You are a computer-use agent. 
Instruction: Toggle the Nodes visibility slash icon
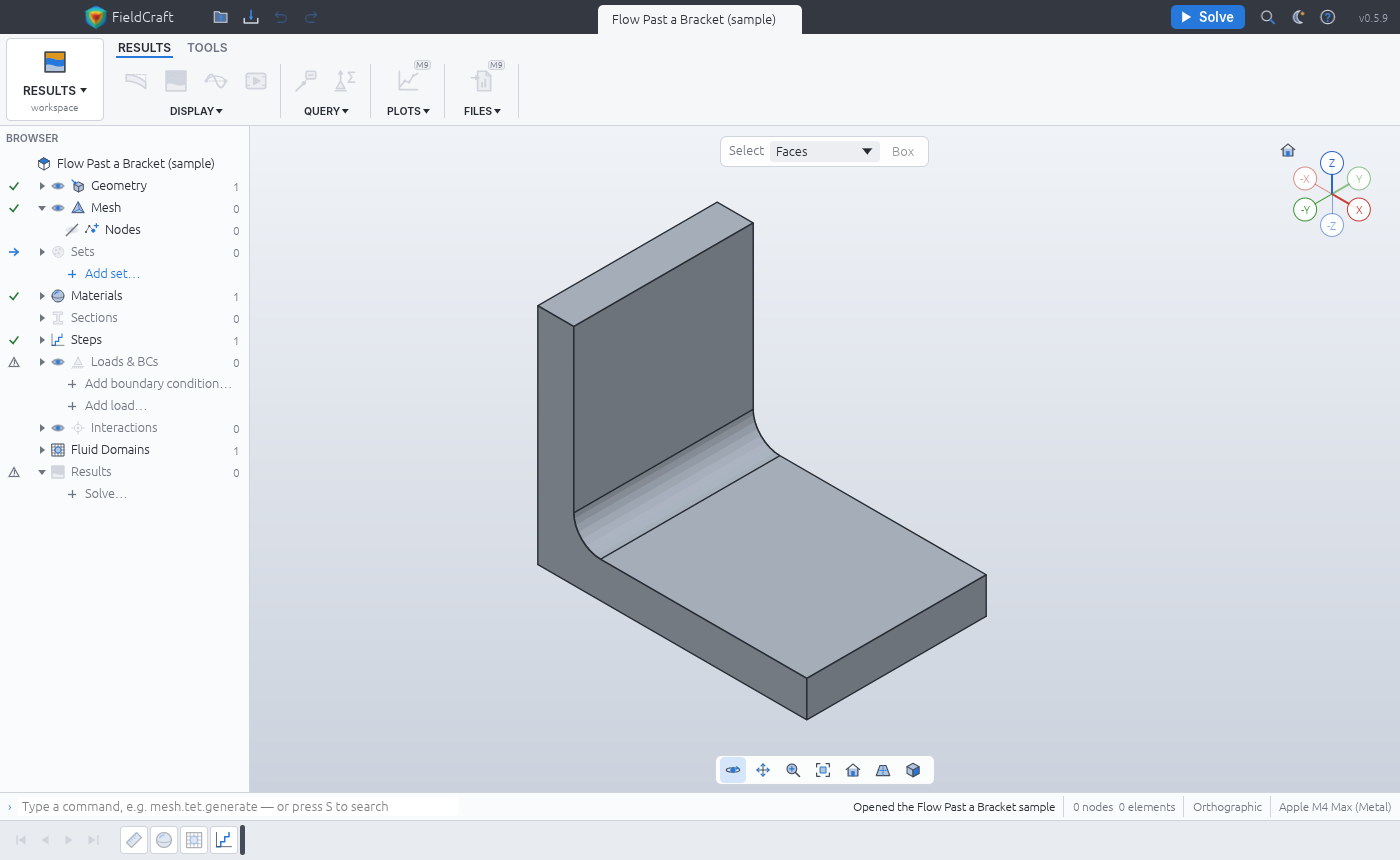[x=72, y=230]
